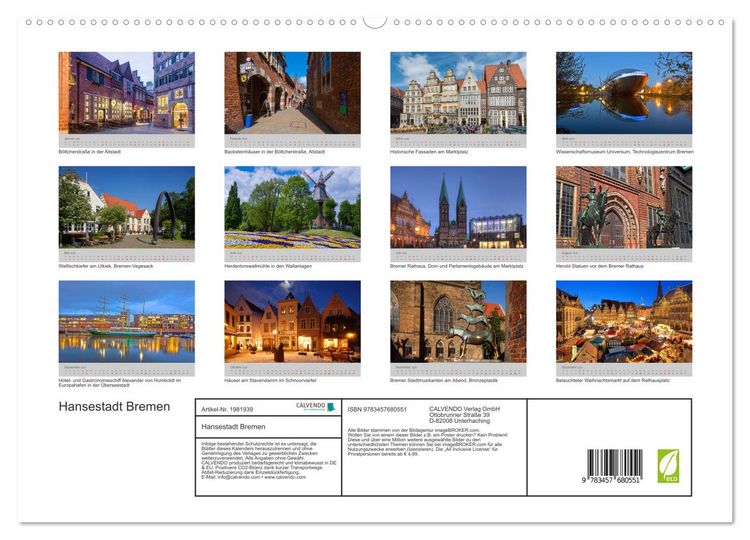Open the Alexander von Humboldt ship photo

(127, 321)
